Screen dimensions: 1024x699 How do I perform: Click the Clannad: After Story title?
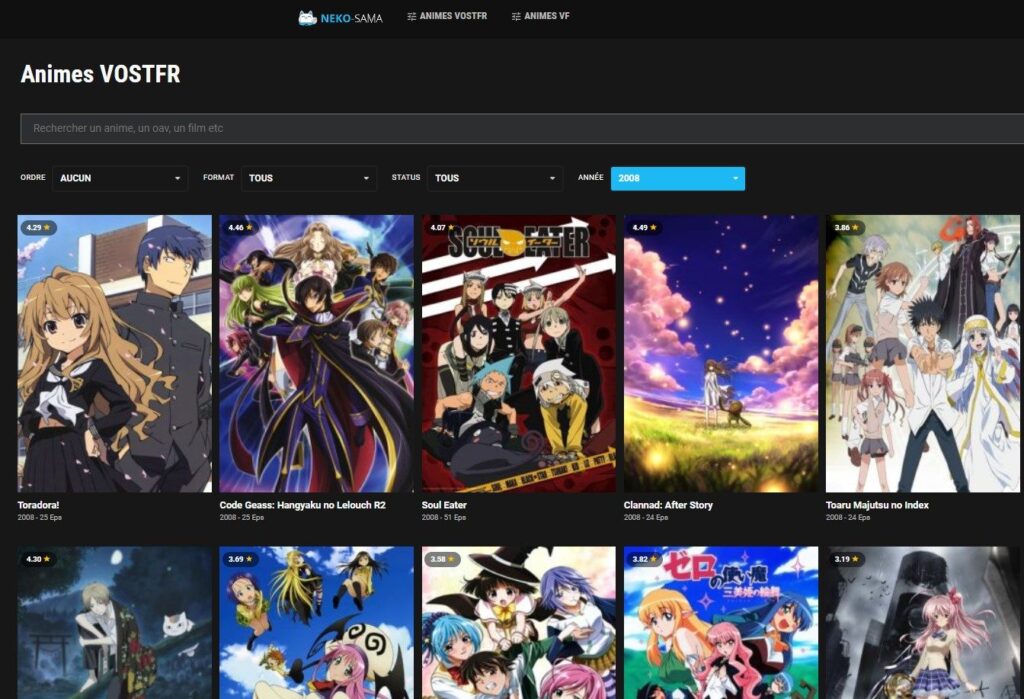click(x=668, y=505)
